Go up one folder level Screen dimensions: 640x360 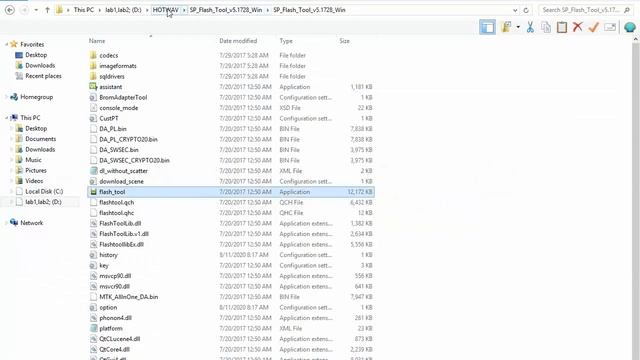pyautogui.click(x=47, y=10)
